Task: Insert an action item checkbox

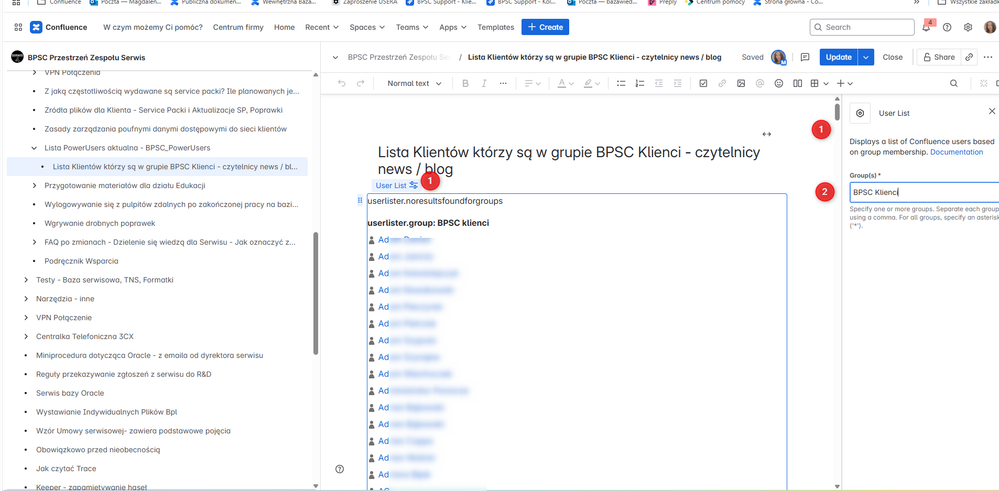Action: 703,83
